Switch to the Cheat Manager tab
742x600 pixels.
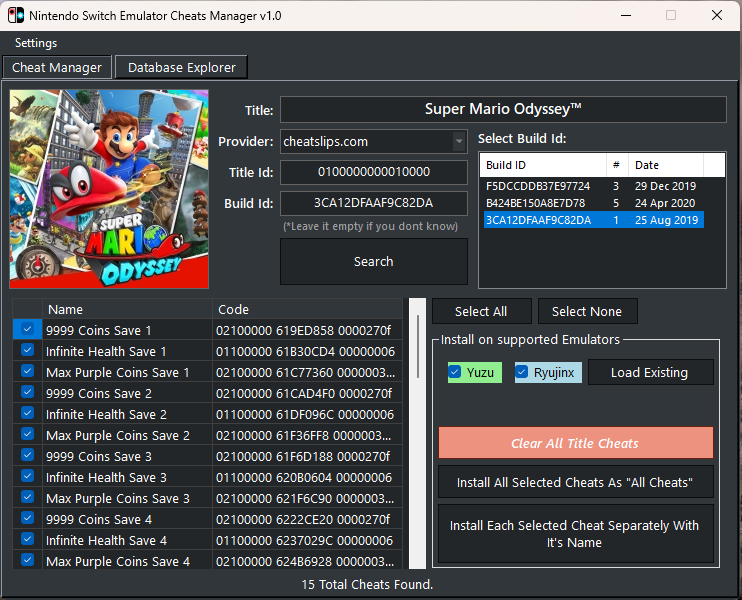[57, 67]
